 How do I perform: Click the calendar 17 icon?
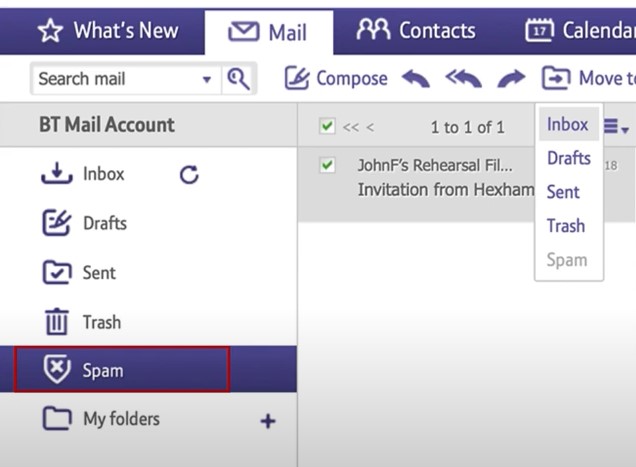coord(539,30)
